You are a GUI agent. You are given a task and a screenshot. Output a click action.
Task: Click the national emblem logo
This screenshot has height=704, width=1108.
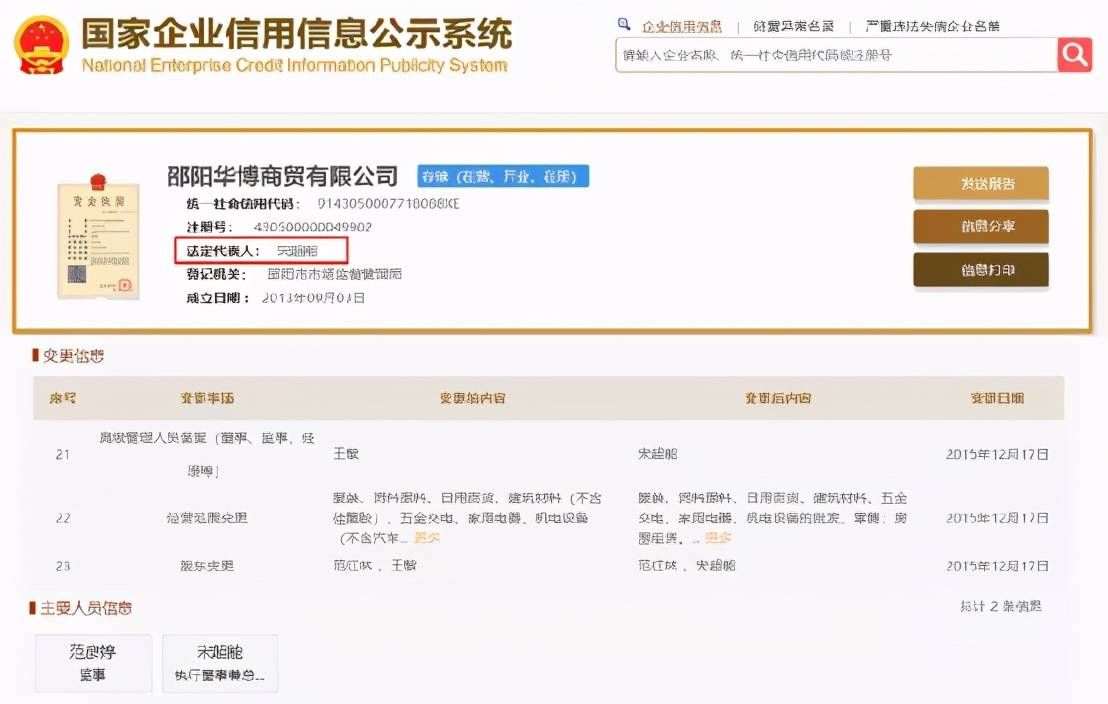coord(41,45)
